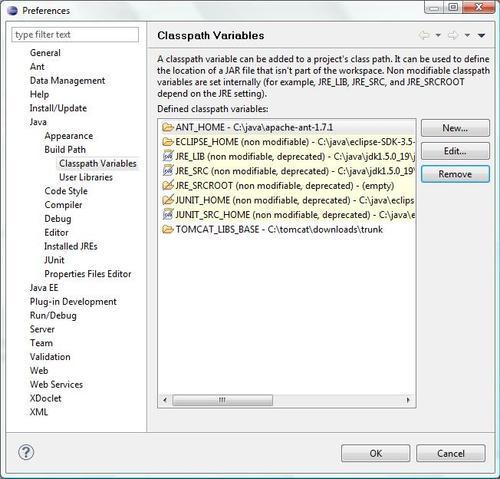Click the scrollbar right arrow
This screenshot has height=479, width=500.
[408, 400]
